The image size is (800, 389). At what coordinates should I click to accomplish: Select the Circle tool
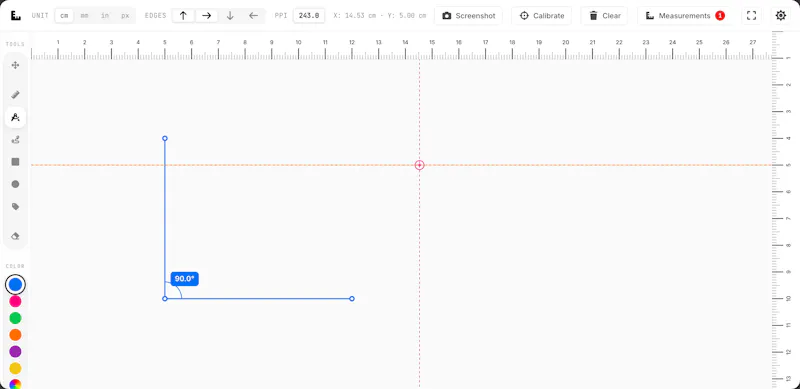(15, 184)
